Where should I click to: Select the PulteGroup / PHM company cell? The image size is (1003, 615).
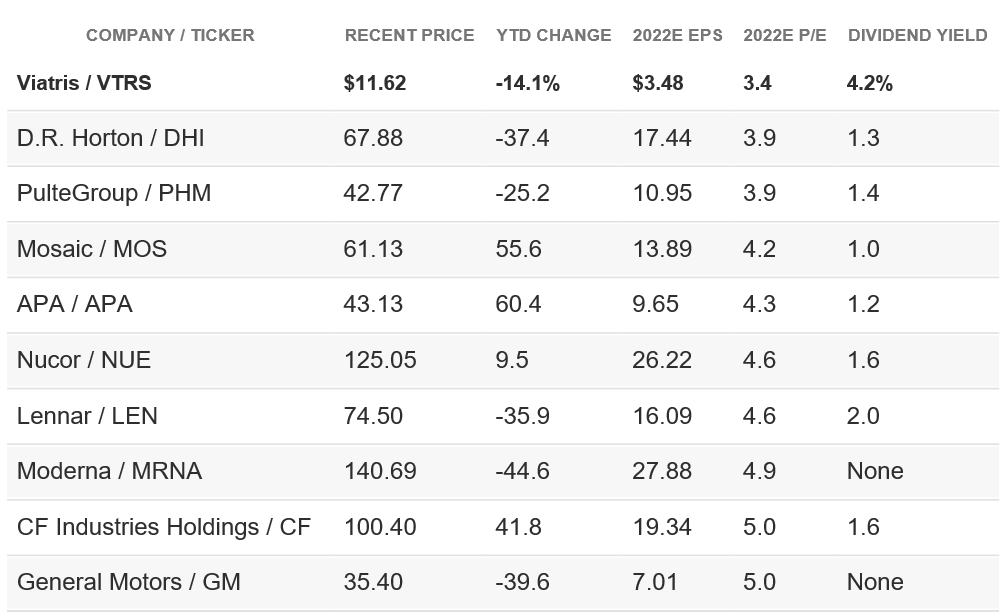pyautogui.click(x=114, y=193)
